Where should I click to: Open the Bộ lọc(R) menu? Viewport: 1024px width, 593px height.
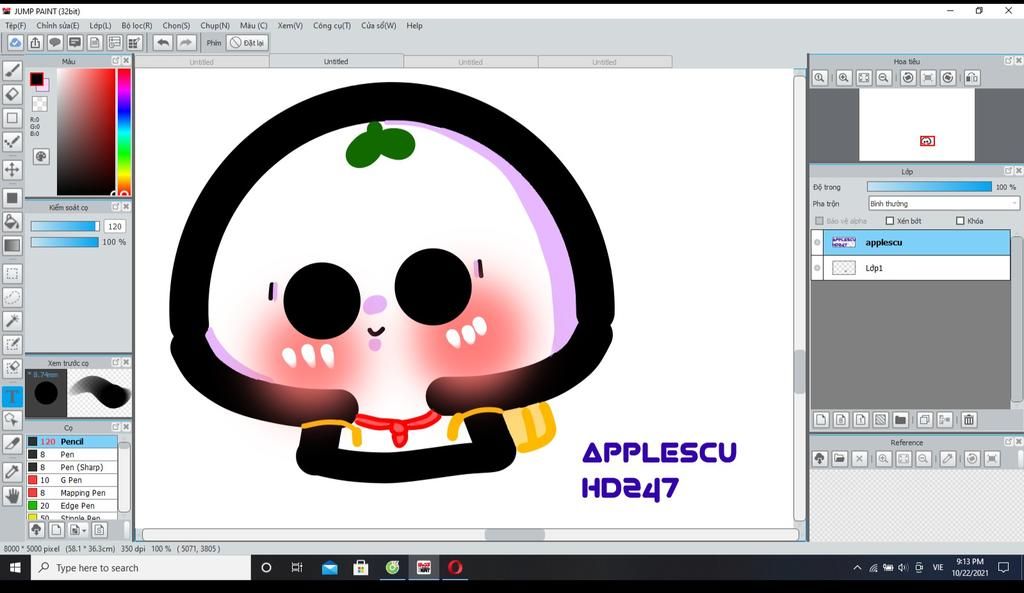tap(136, 25)
